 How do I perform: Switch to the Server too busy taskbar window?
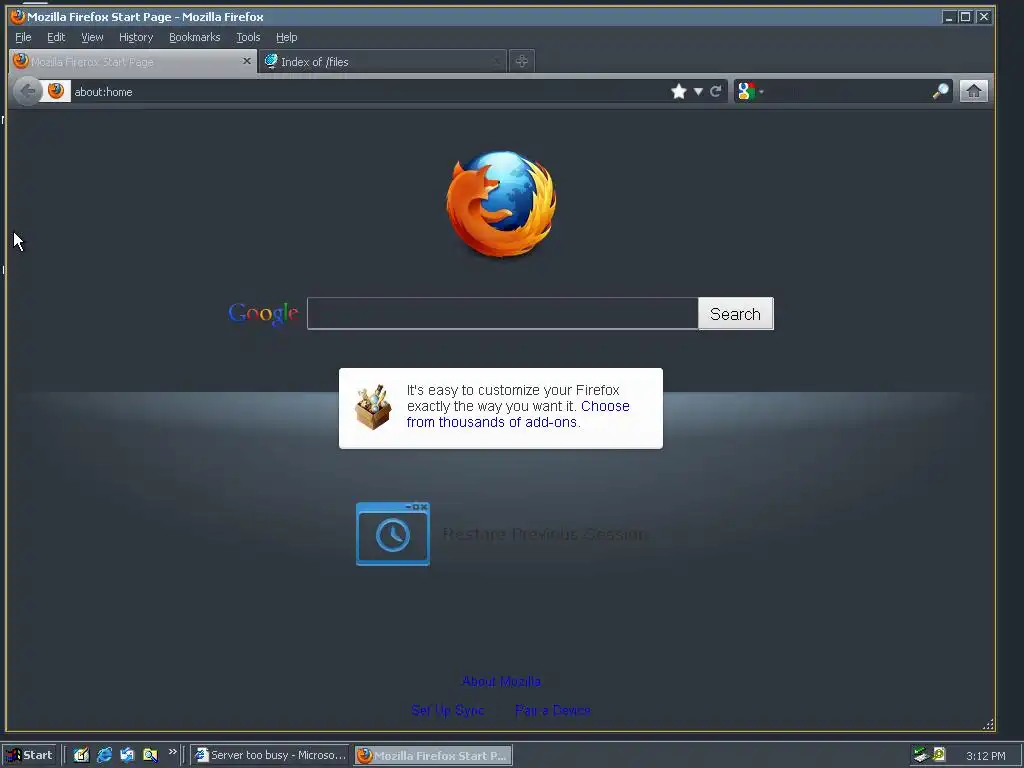tap(270, 755)
